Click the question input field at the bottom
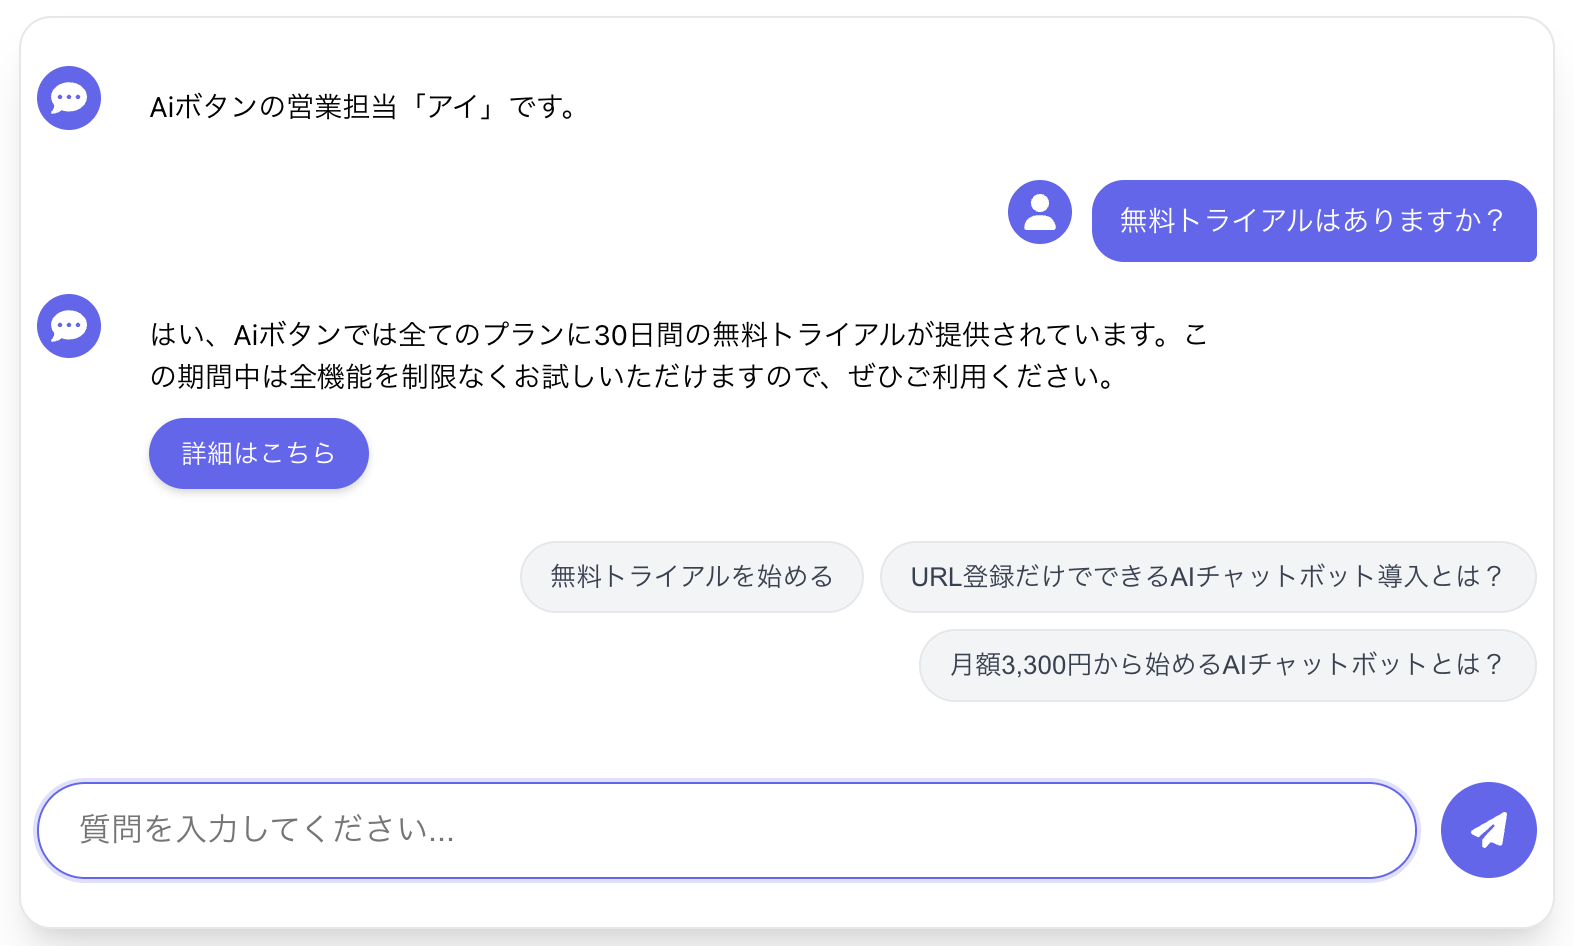Viewport: 1574px width, 946px height. [x=725, y=830]
